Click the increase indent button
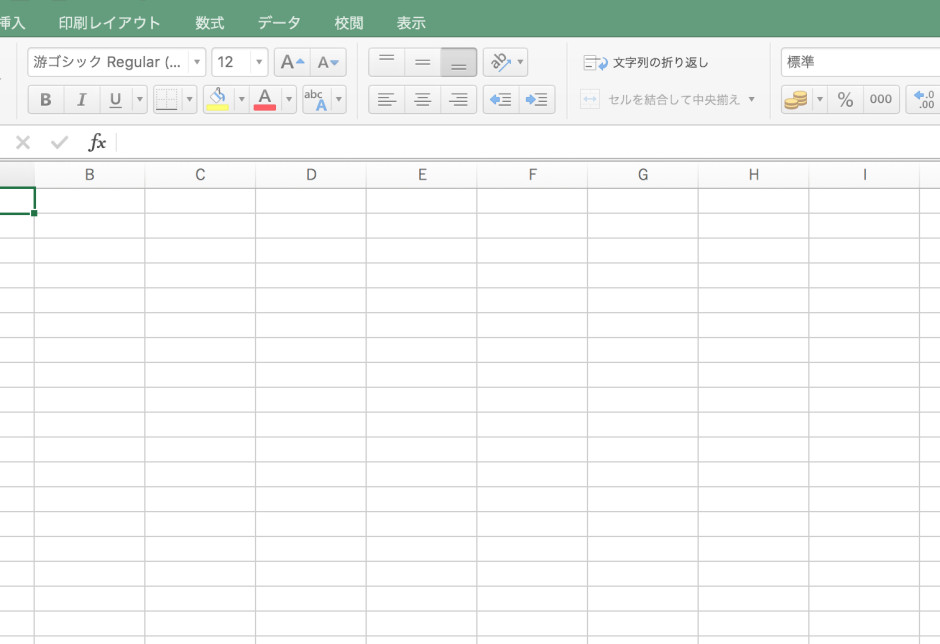The image size is (940, 644). click(x=537, y=99)
